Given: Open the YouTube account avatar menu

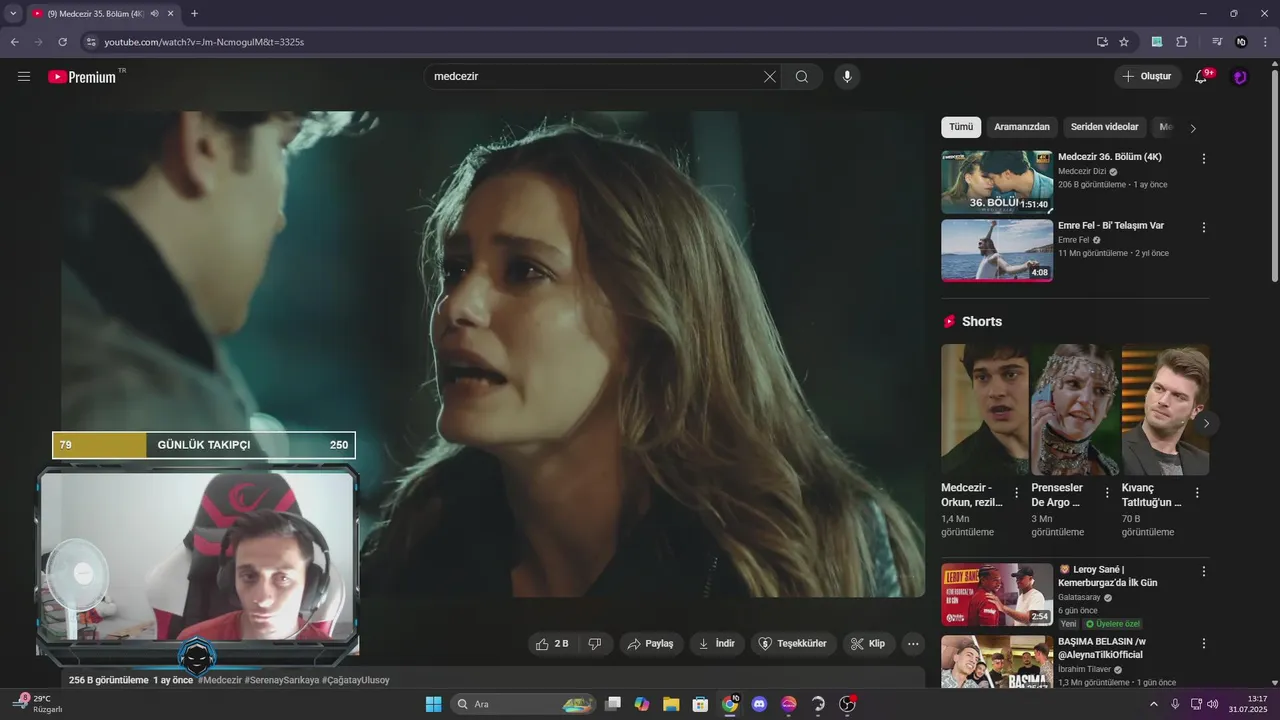Looking at the screenshot, I should pos(1240,77).
